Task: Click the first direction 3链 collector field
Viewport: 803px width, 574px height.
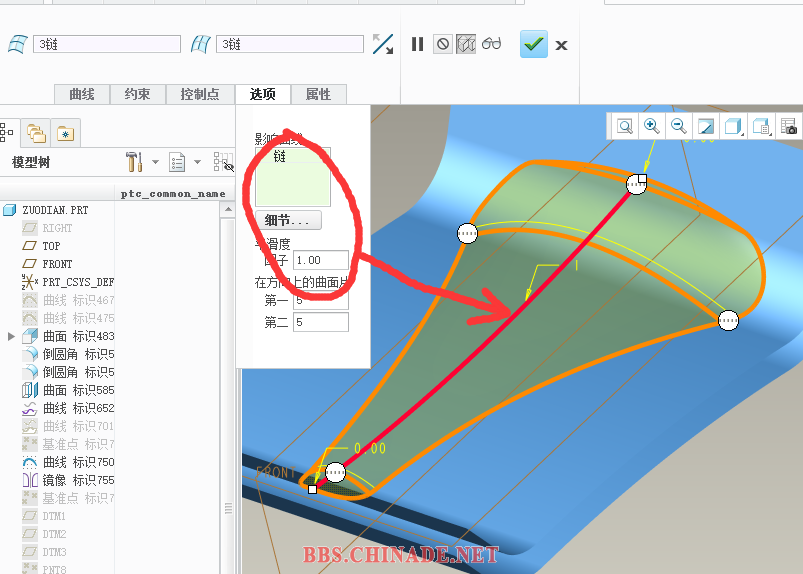Action: 106,44
